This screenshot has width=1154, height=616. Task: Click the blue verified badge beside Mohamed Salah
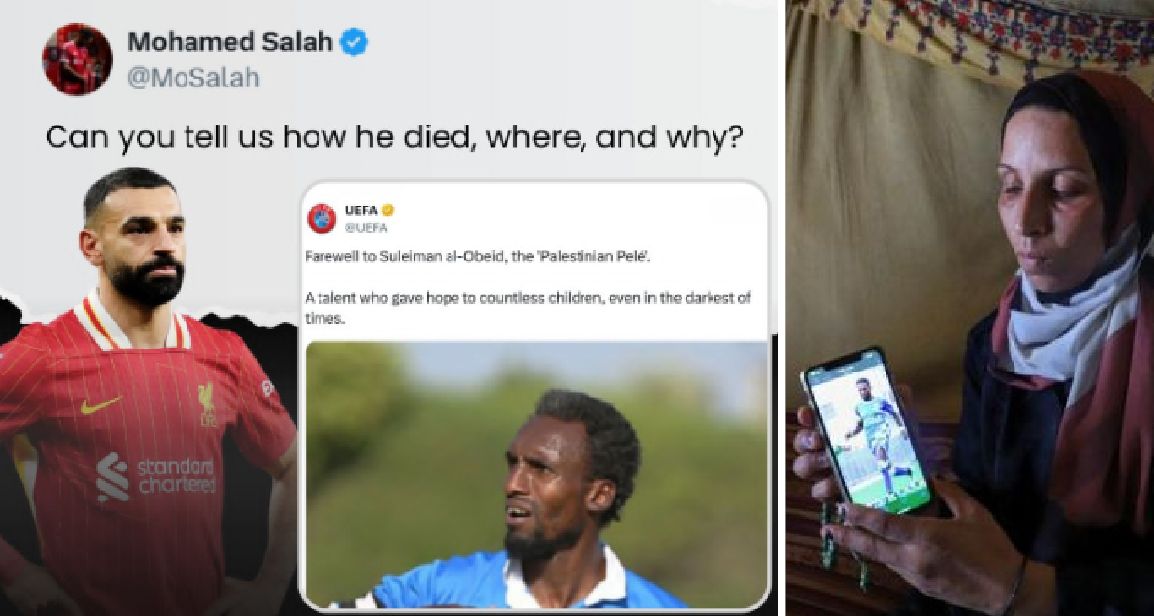[x=354, y=43]
